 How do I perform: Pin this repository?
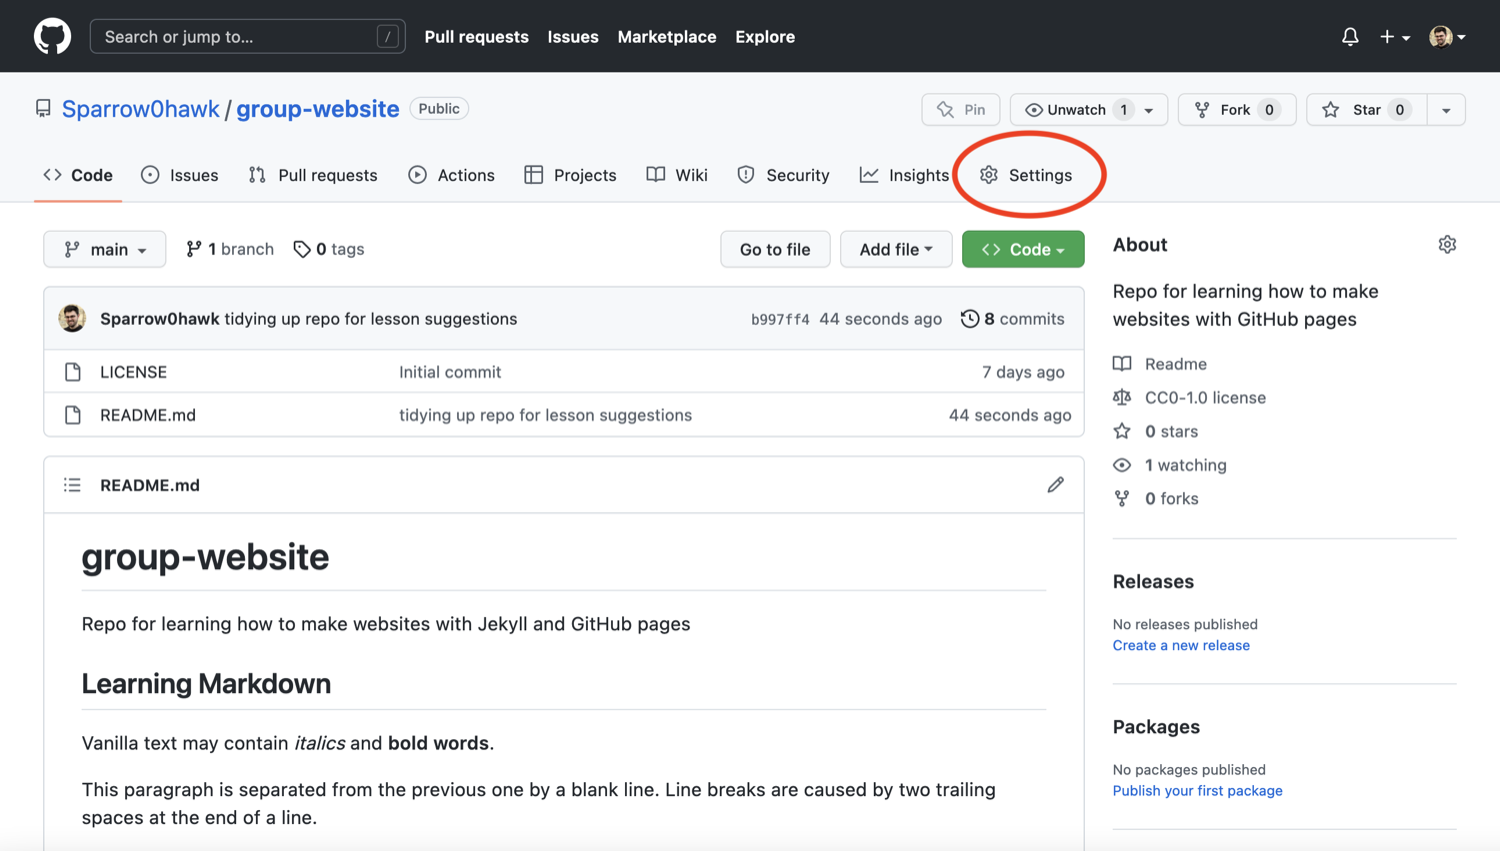tap(960, 110)
